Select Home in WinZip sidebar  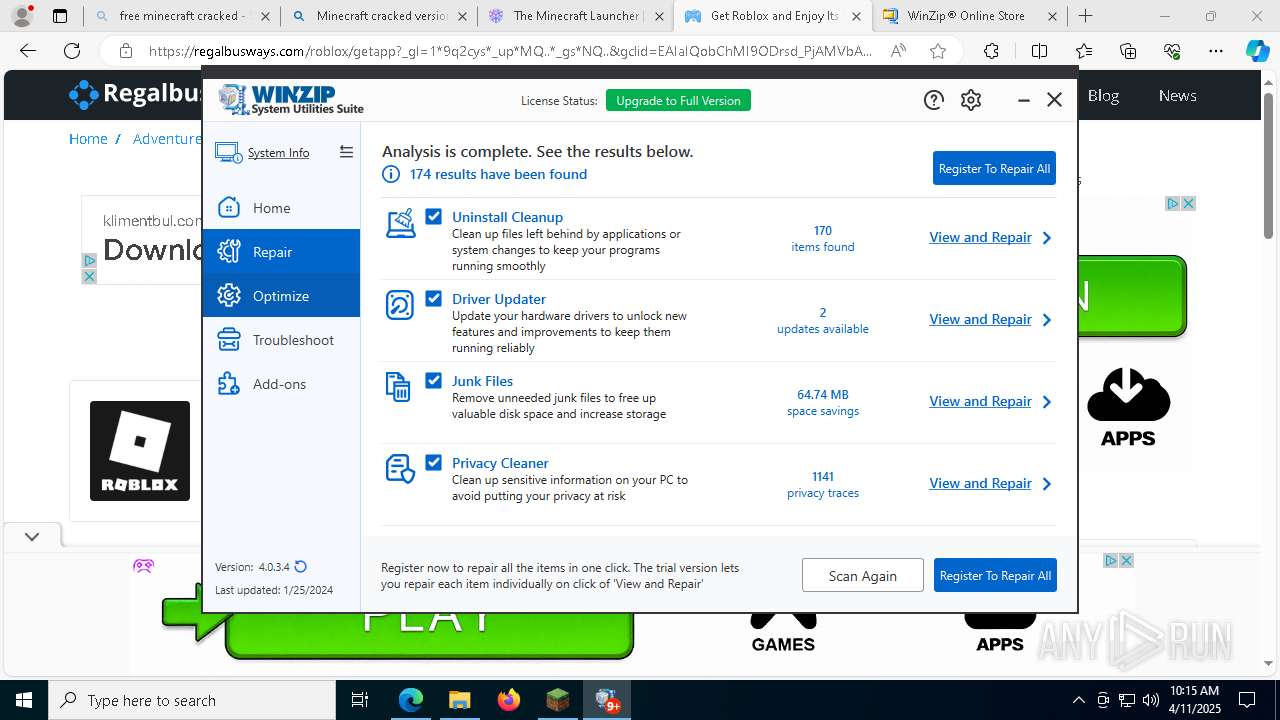281,208
